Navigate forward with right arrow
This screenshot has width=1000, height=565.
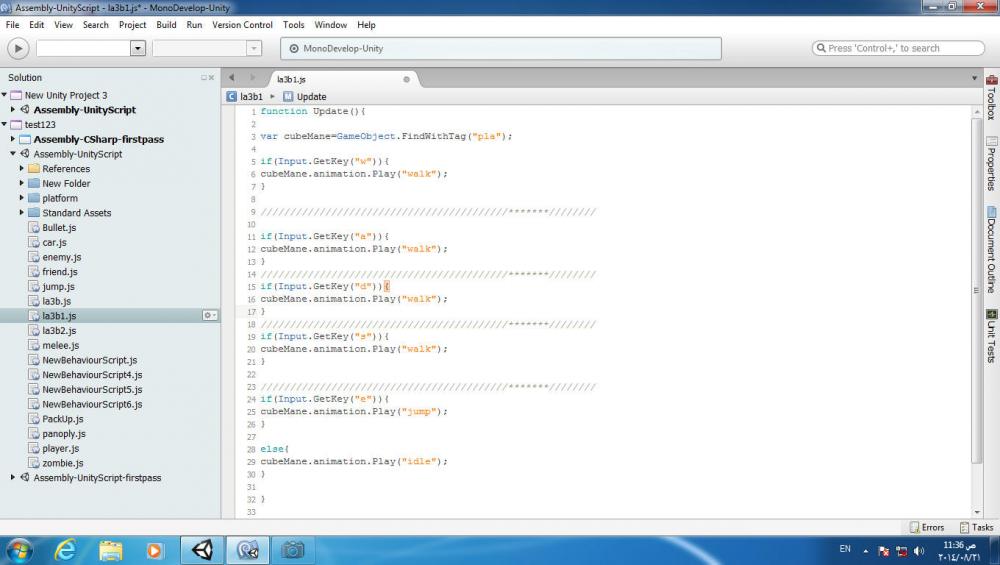click(252, 78)
